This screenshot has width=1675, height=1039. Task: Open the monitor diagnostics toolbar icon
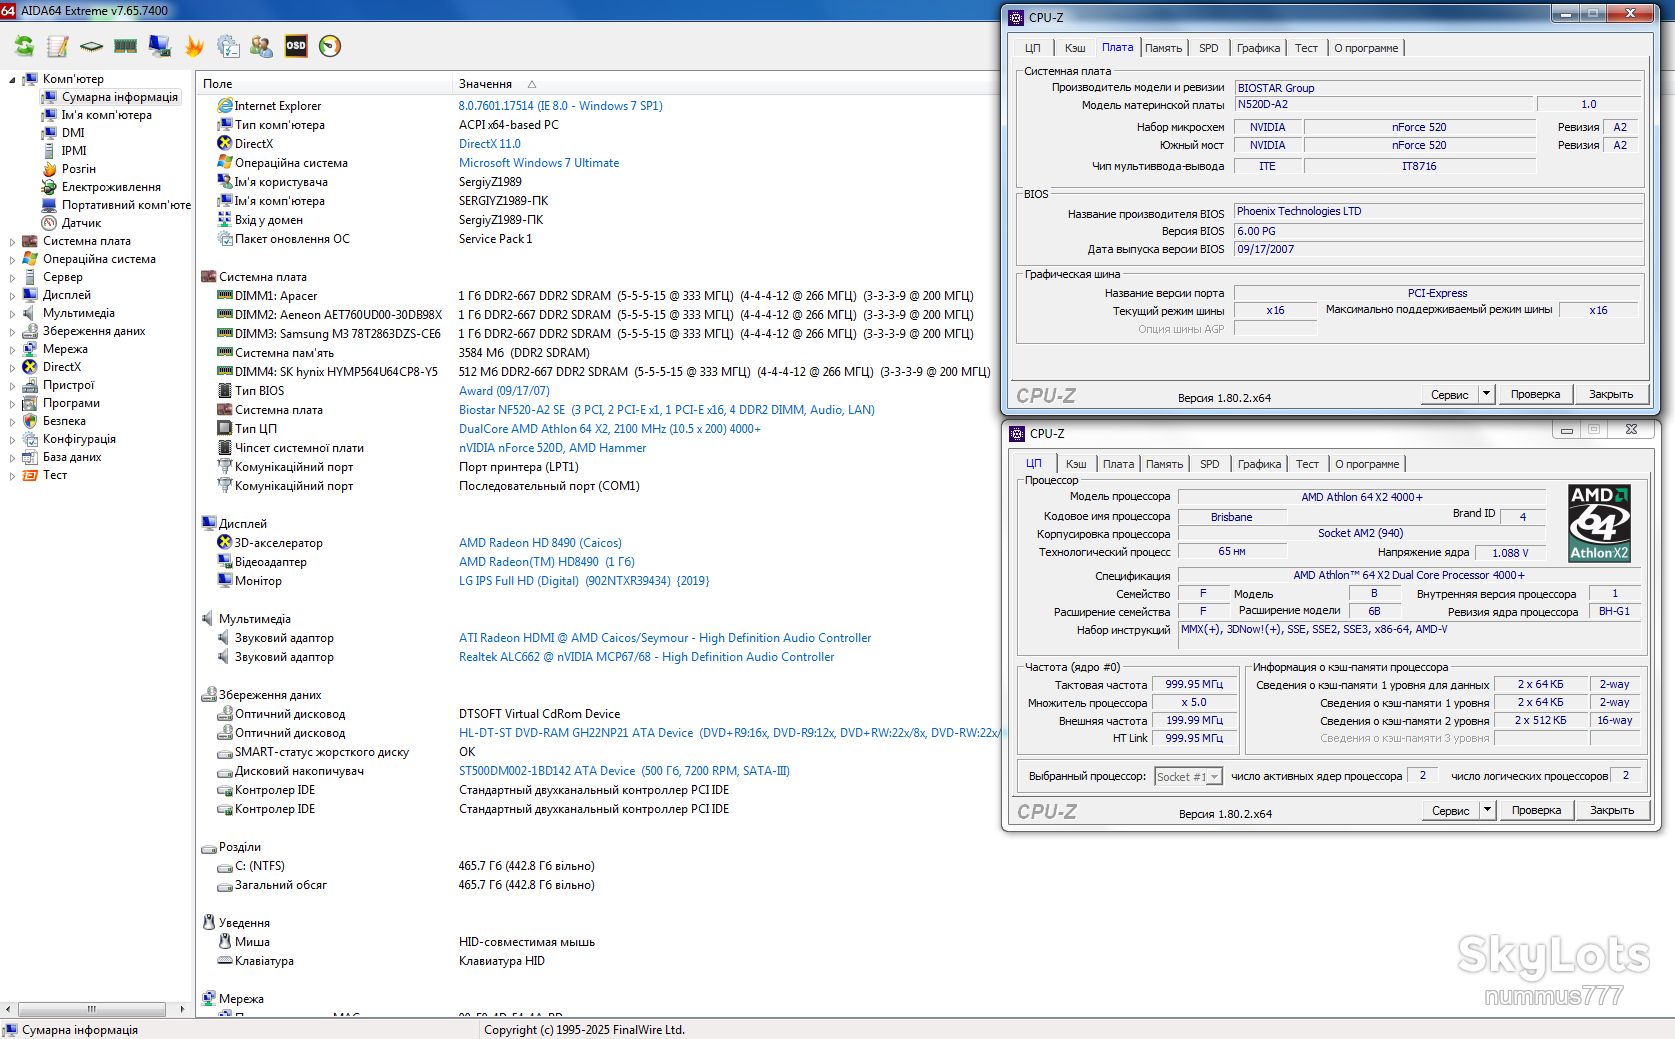pos(160,46)
